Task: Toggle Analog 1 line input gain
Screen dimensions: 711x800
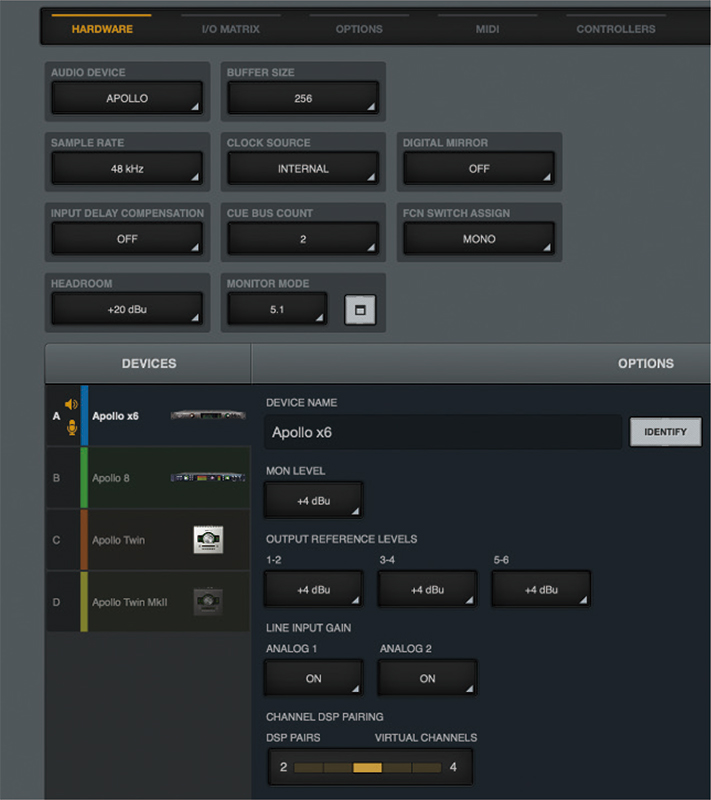Action: click(x=314, y=678)
